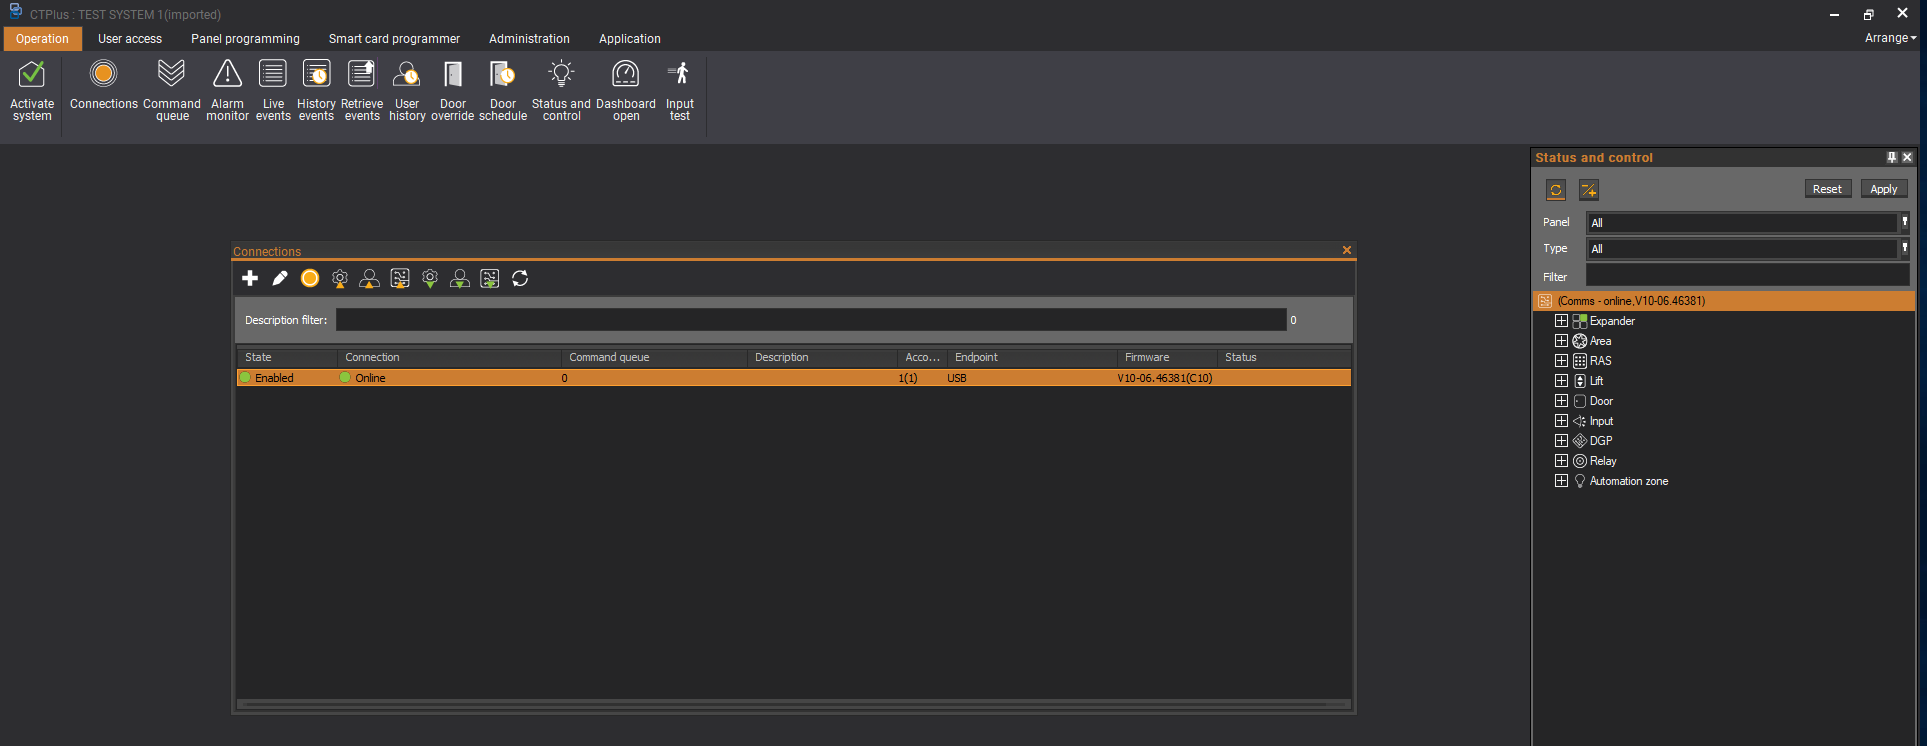Screen dimensions: 1927x746
Task: Click the Filter field in Status panel
Action: (x=1747, y=276)
